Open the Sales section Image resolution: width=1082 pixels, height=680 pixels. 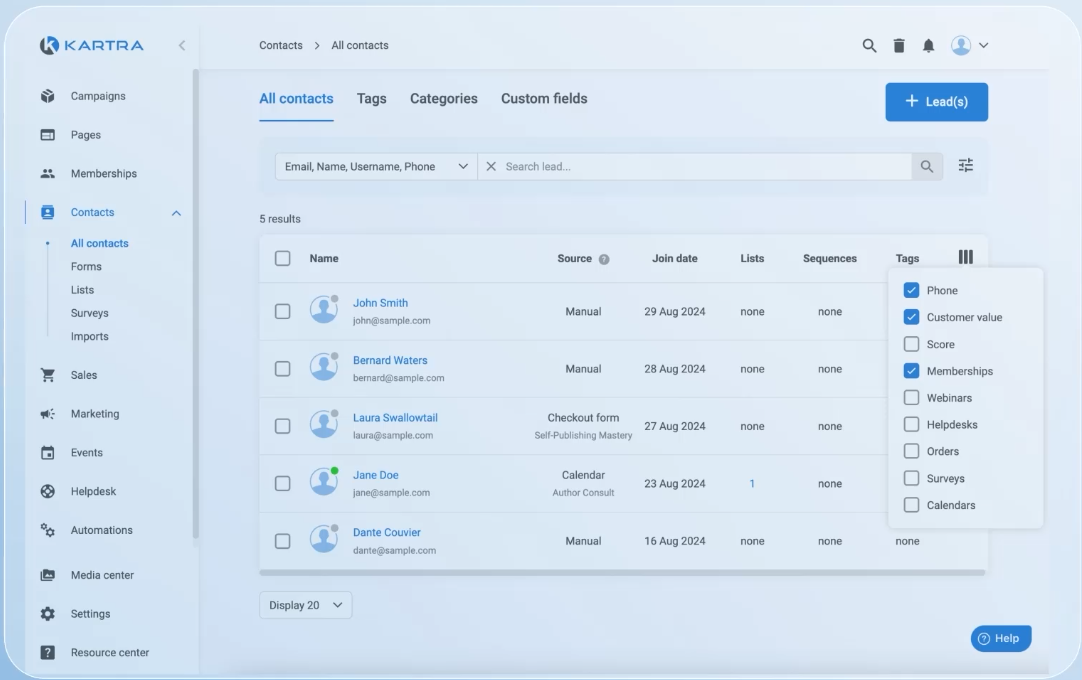83,375
